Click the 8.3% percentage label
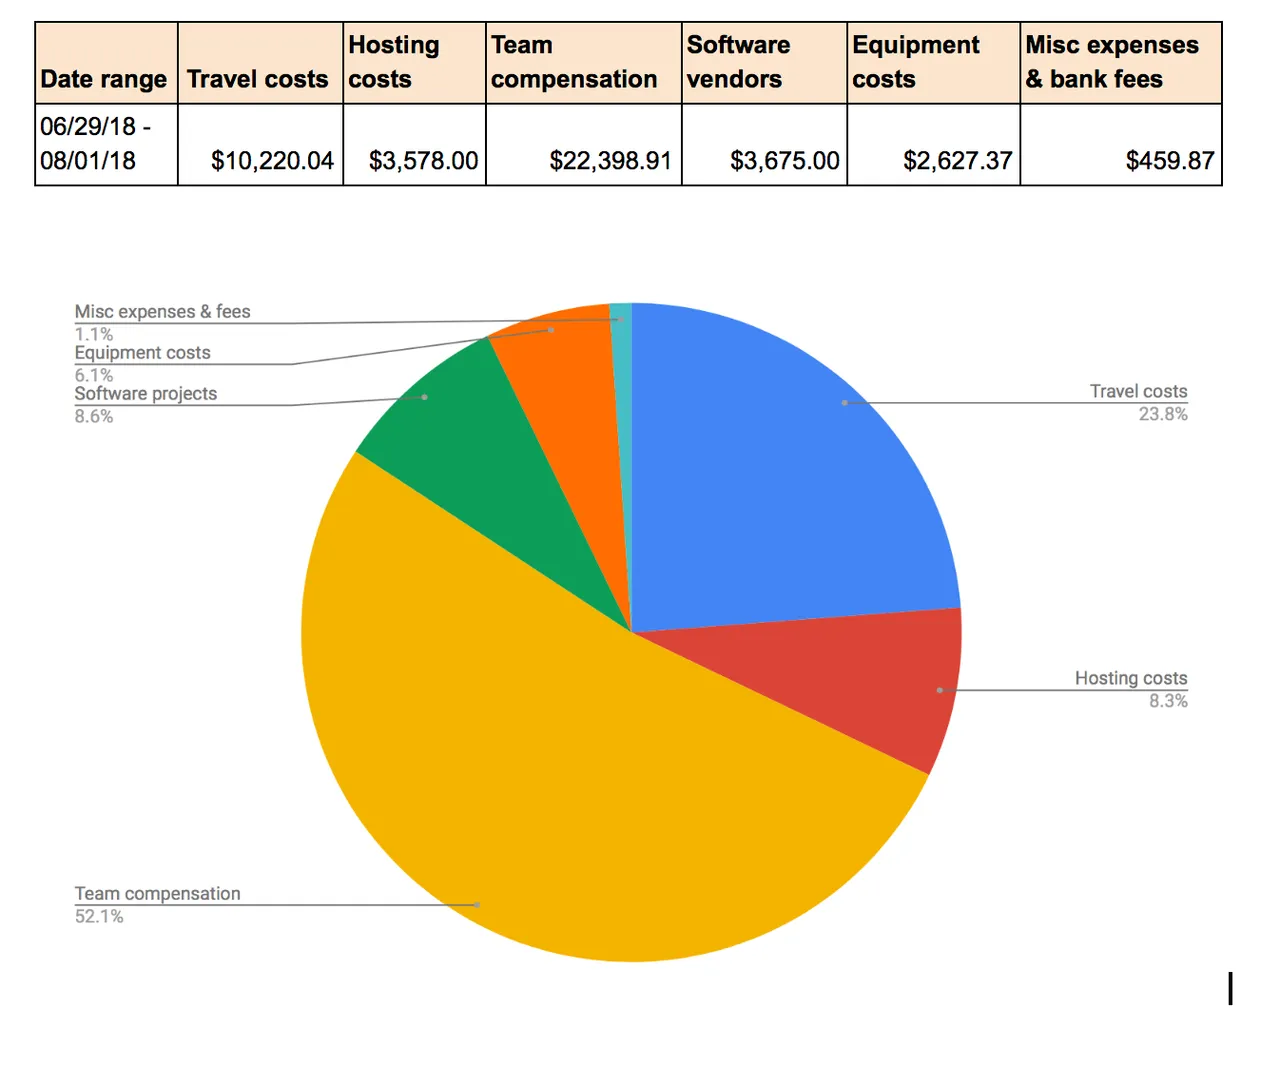The image size is (1280, 1067). click(1168, 701)
